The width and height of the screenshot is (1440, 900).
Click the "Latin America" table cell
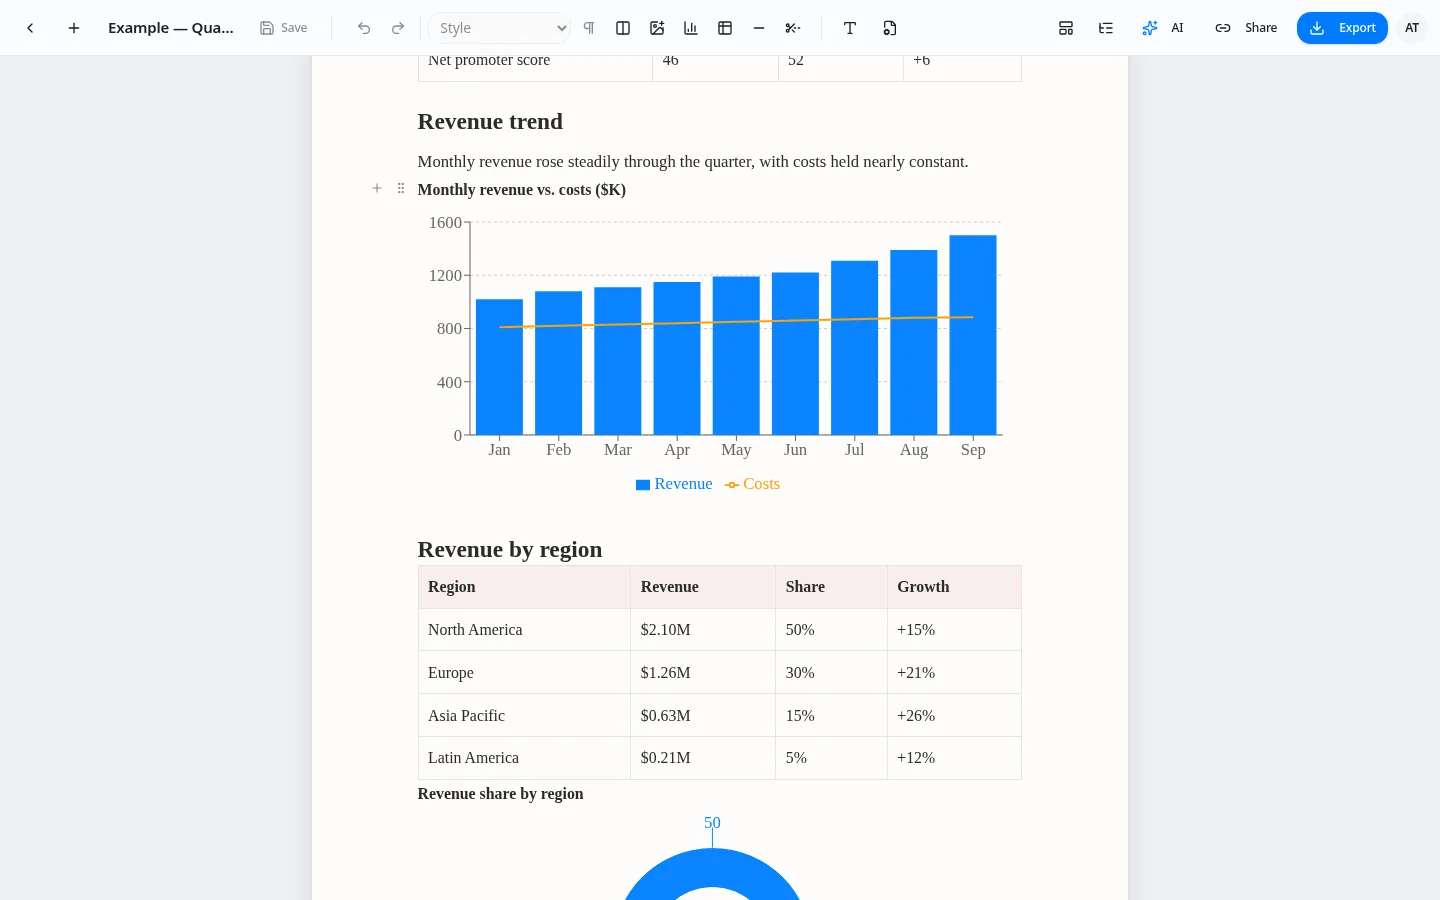tap(524, 758)
